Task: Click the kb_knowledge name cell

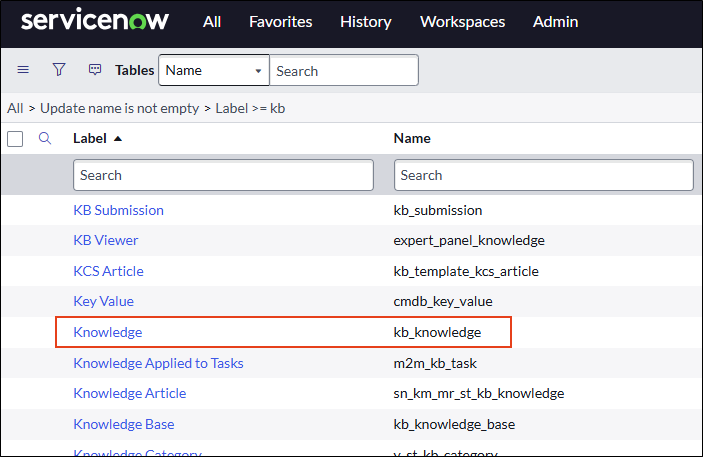Action: click(437, 332)
